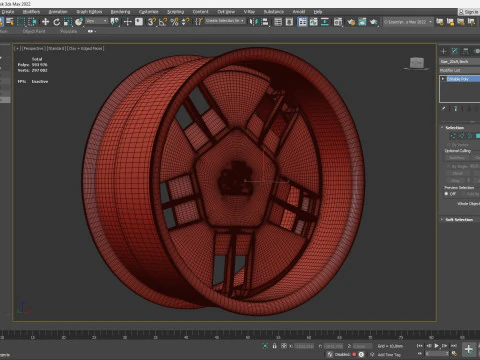Toggle the Scene Explorer icon
Screen dimensions: 480x360
tap(278, 22)
